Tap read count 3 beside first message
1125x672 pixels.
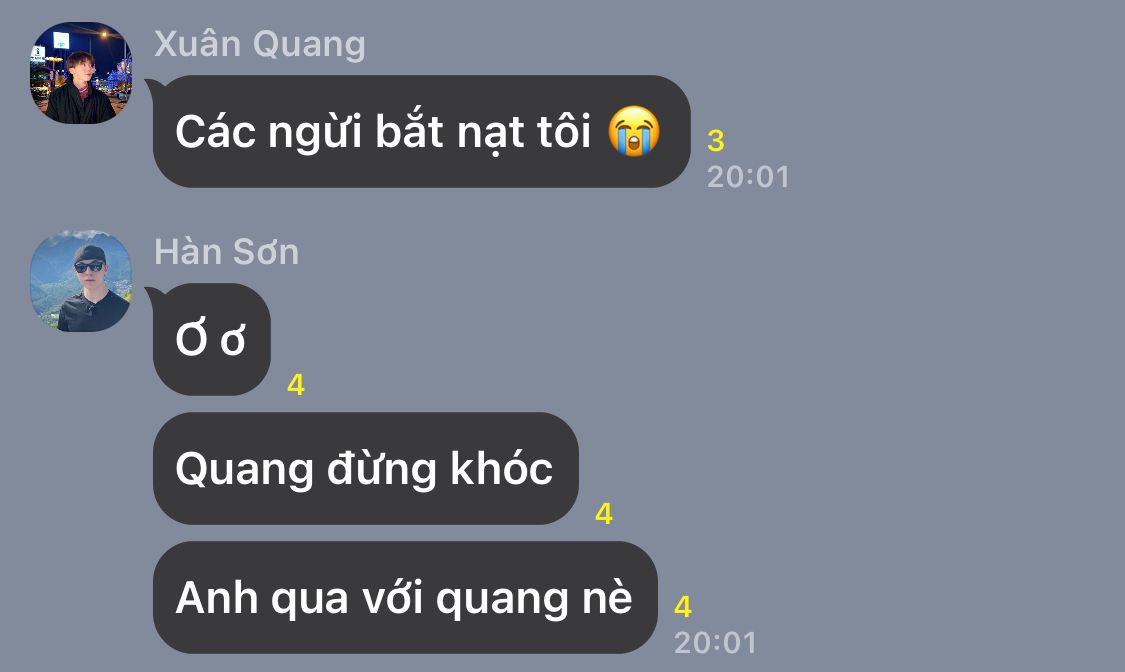coord(715,141)
